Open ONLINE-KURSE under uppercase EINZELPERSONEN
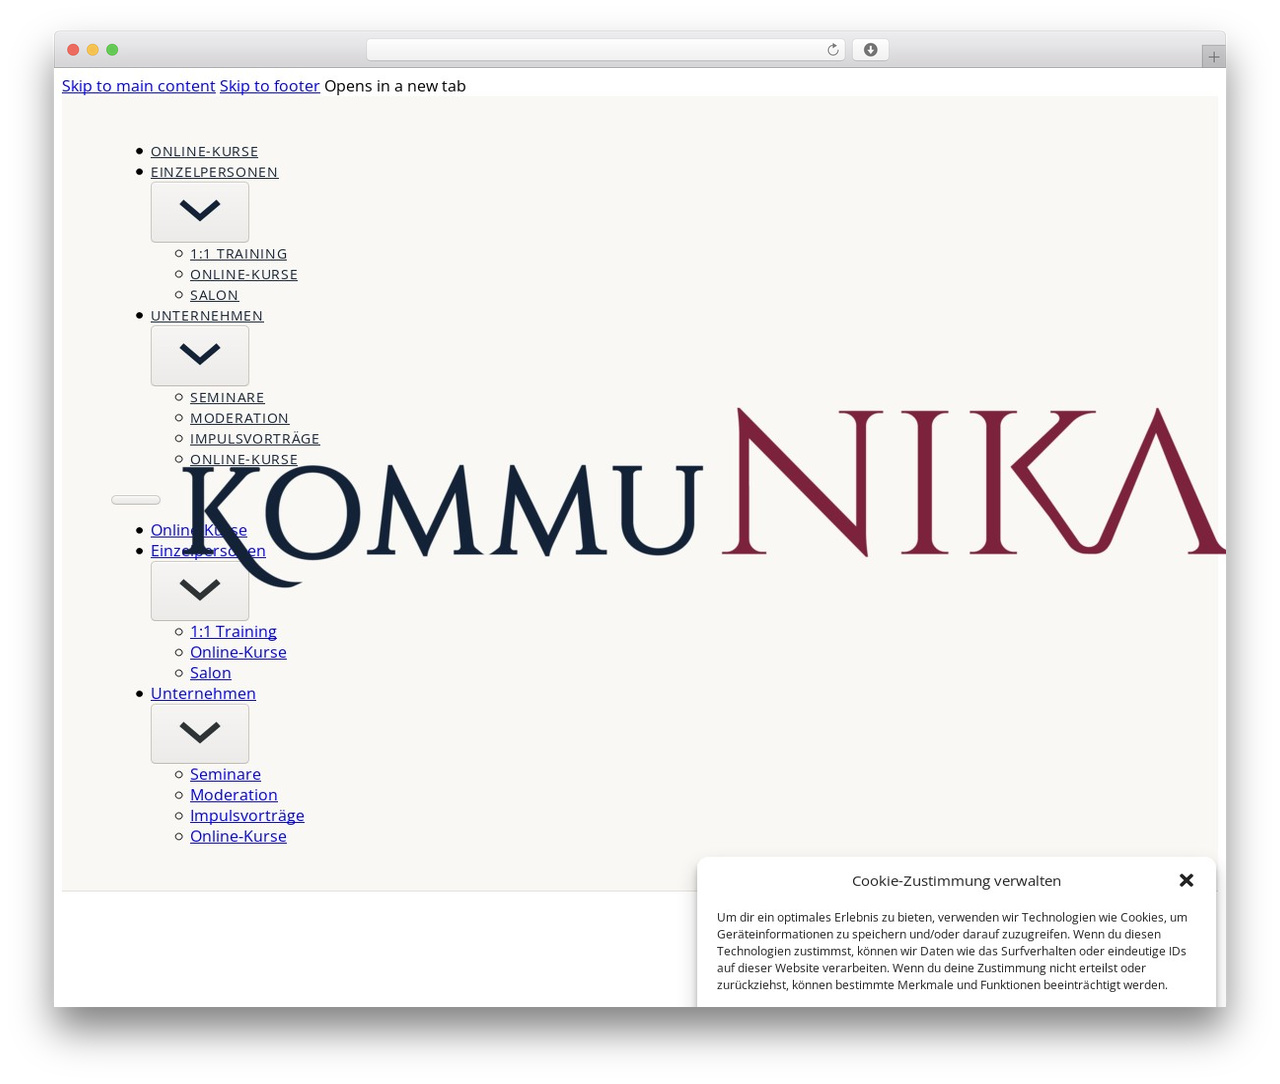The image size is (1280, 1084). point(244,274)
